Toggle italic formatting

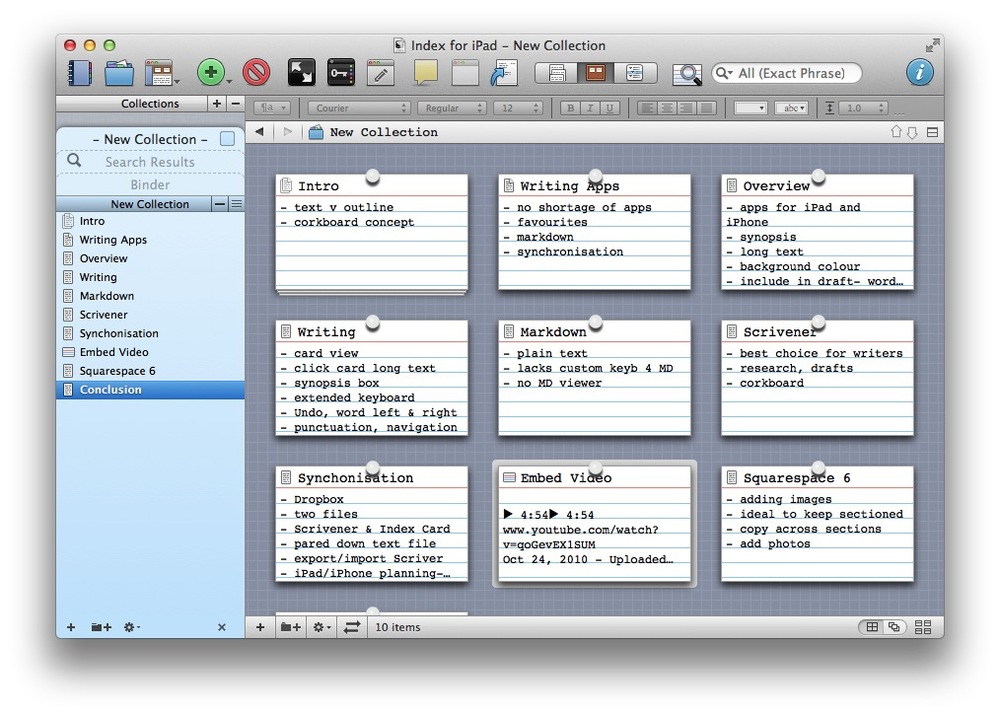pyautogui.click(x=590, y=108)
